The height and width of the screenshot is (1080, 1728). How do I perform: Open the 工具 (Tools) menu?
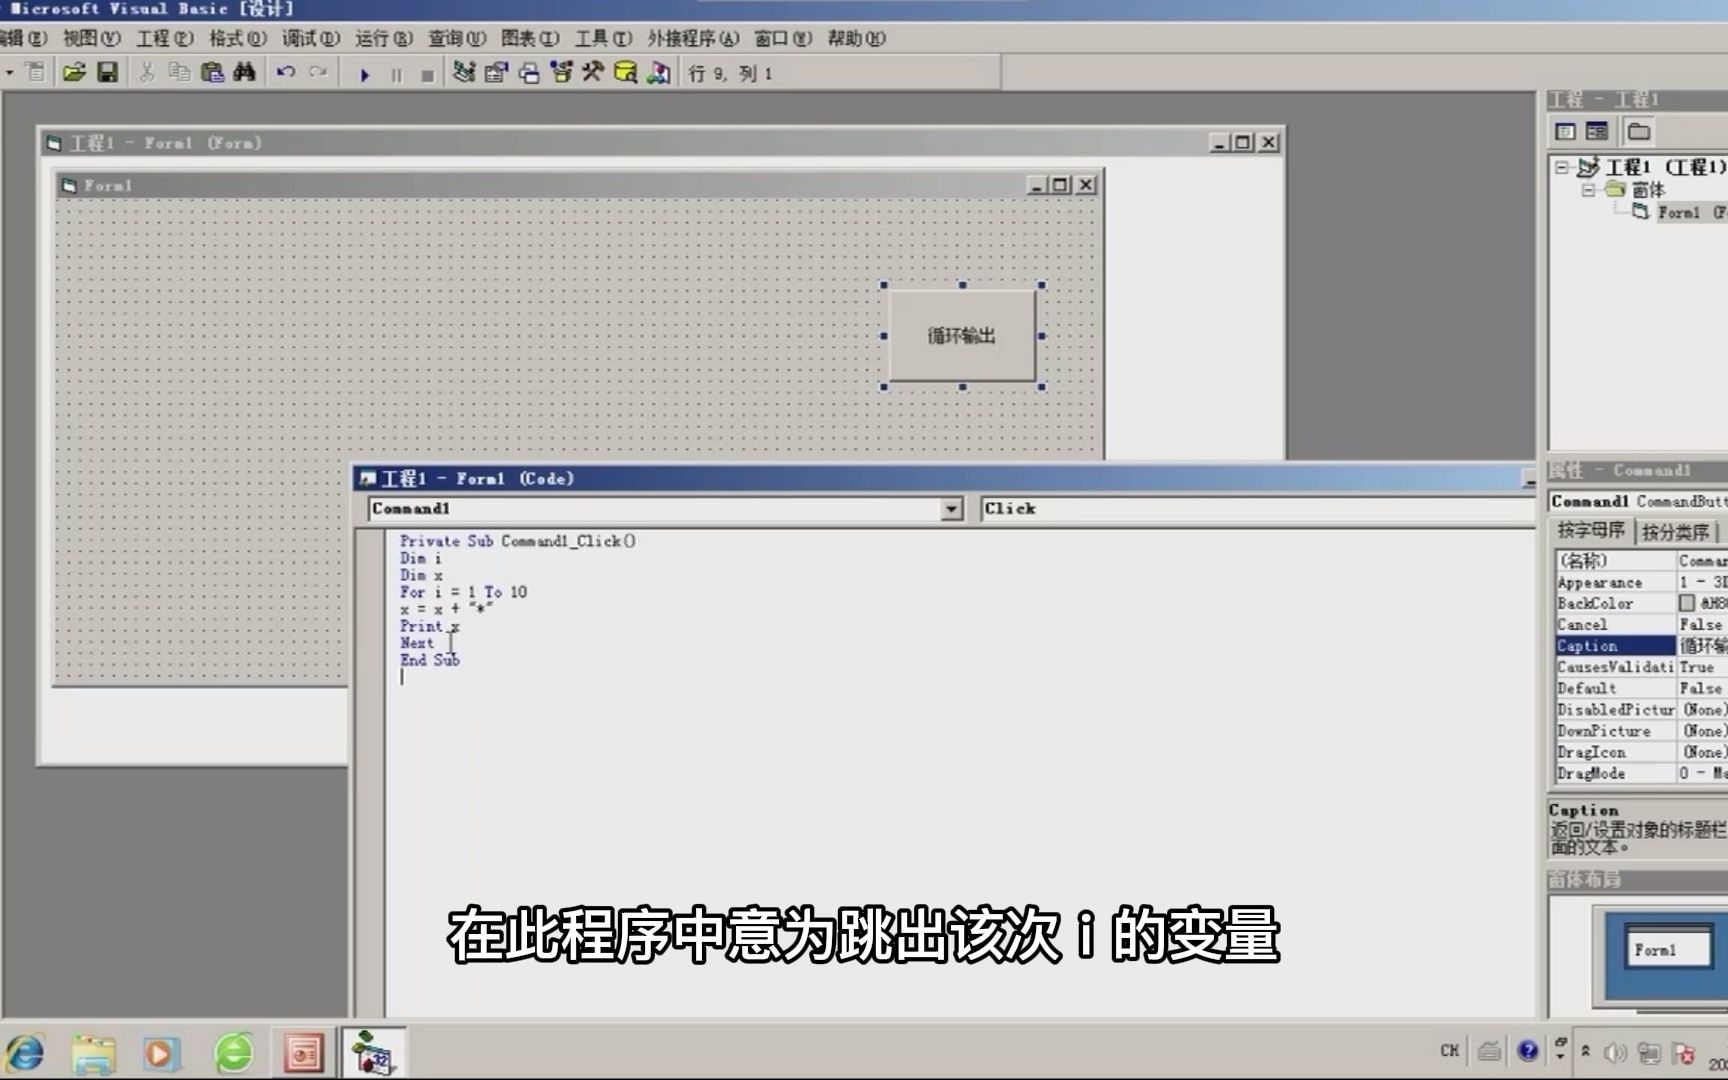603,38
